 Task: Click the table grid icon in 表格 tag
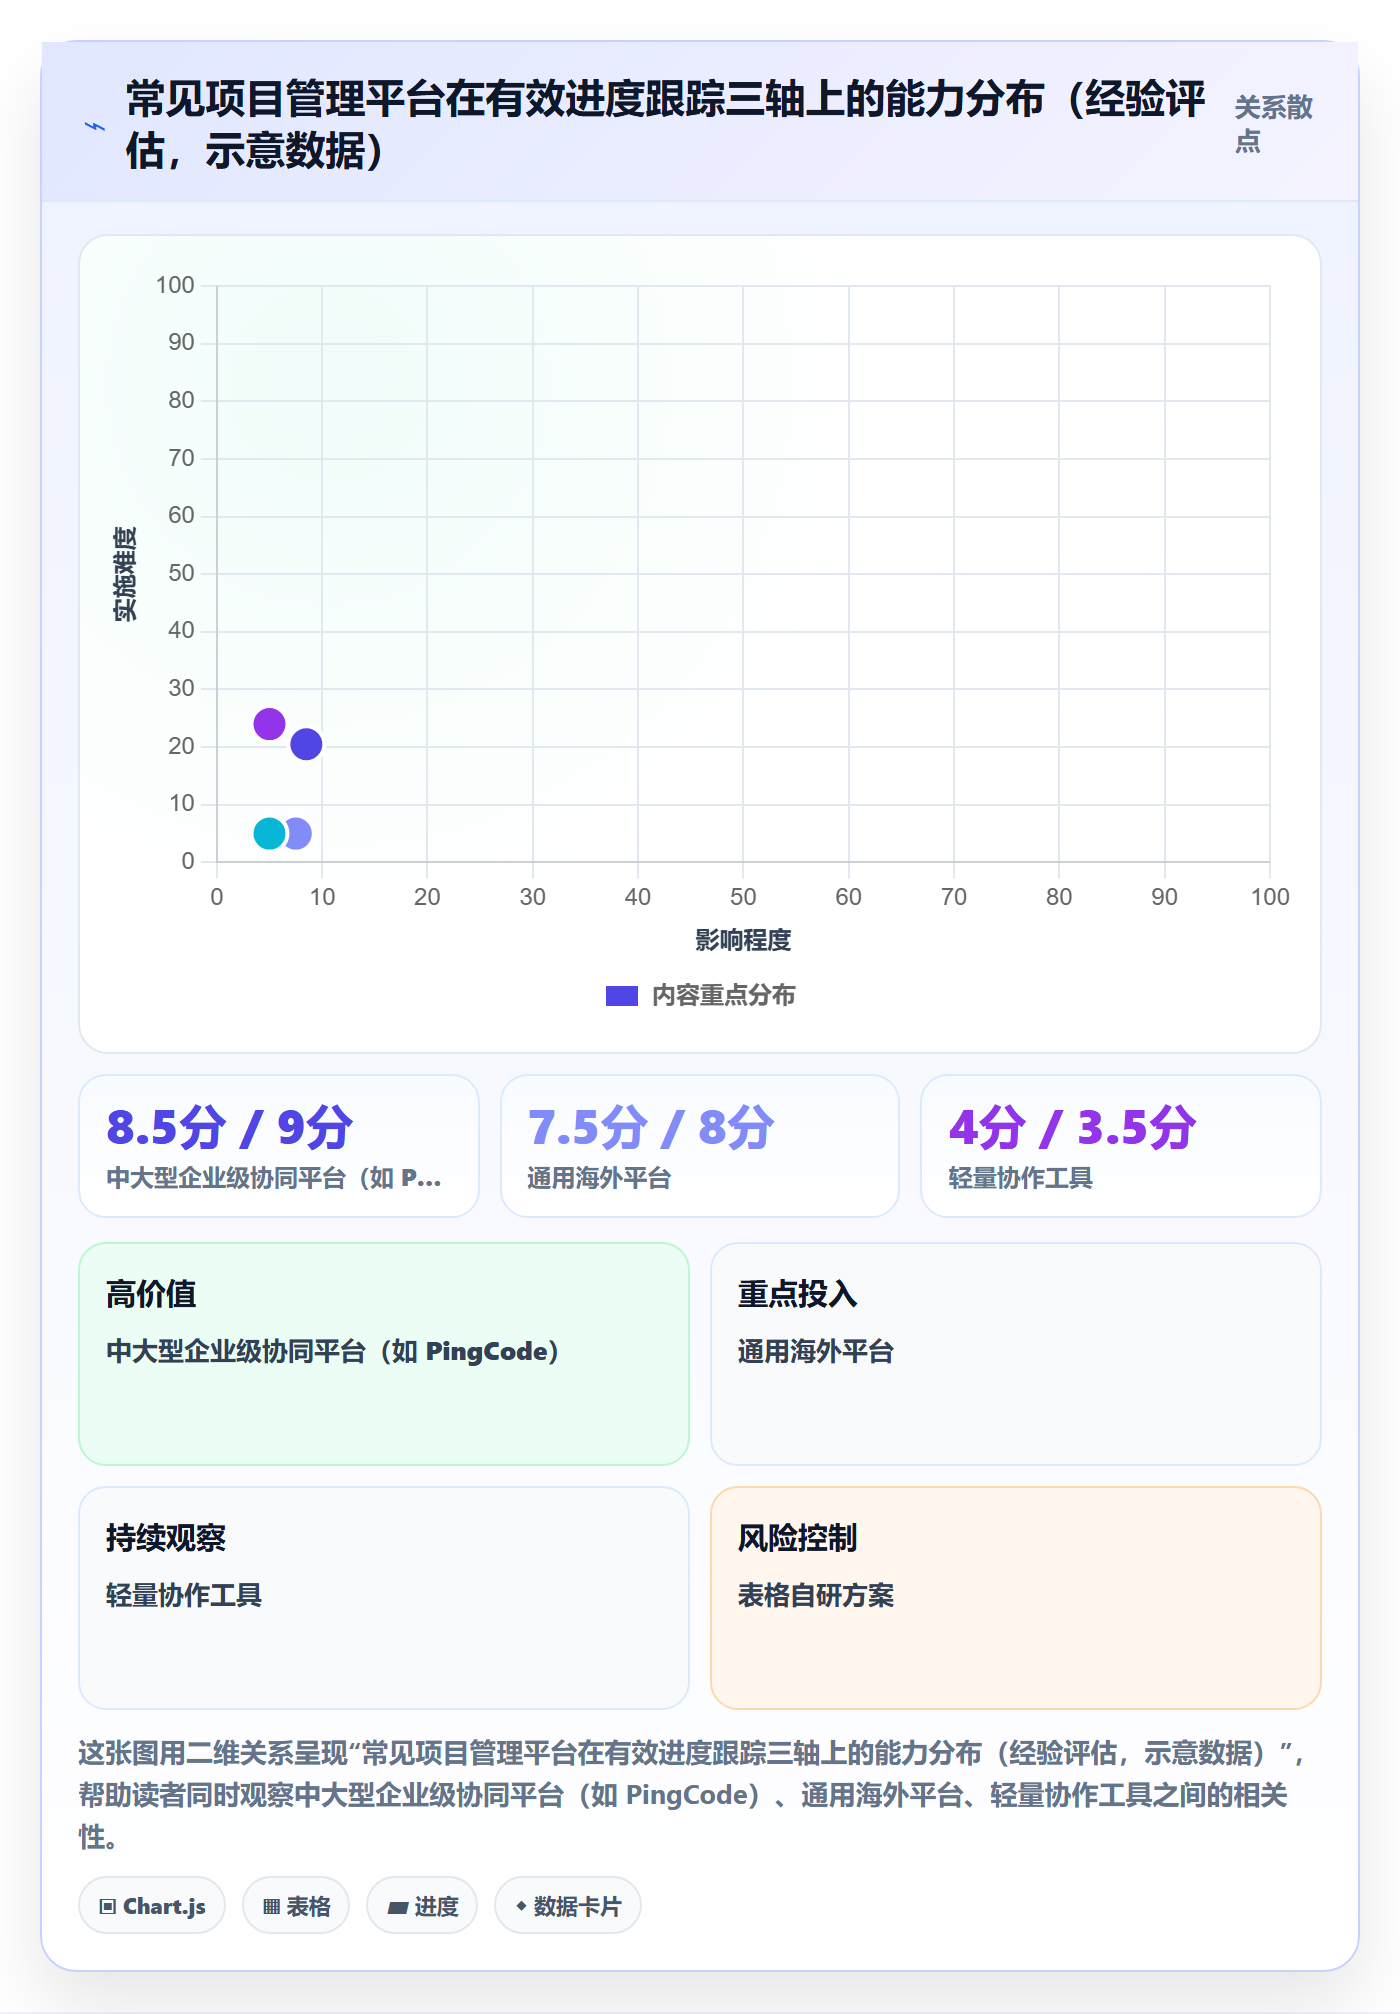coord(271,1907)
